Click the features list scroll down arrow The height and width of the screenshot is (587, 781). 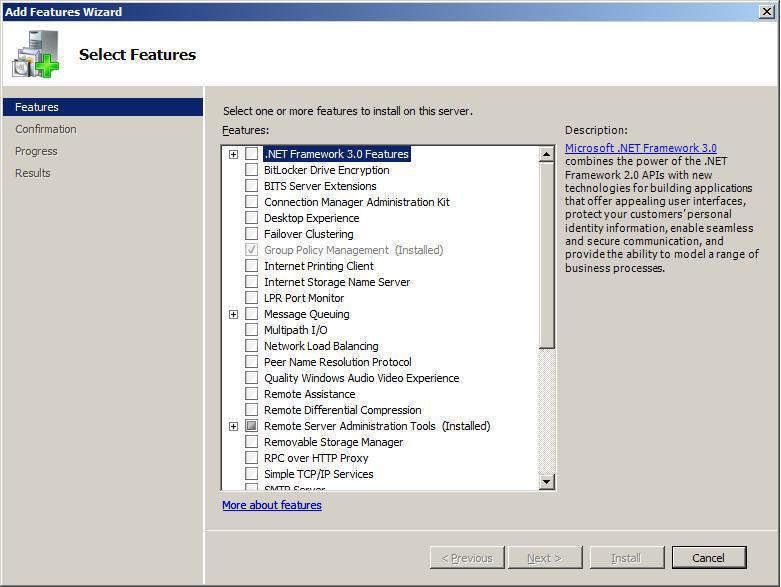(546, 481)
